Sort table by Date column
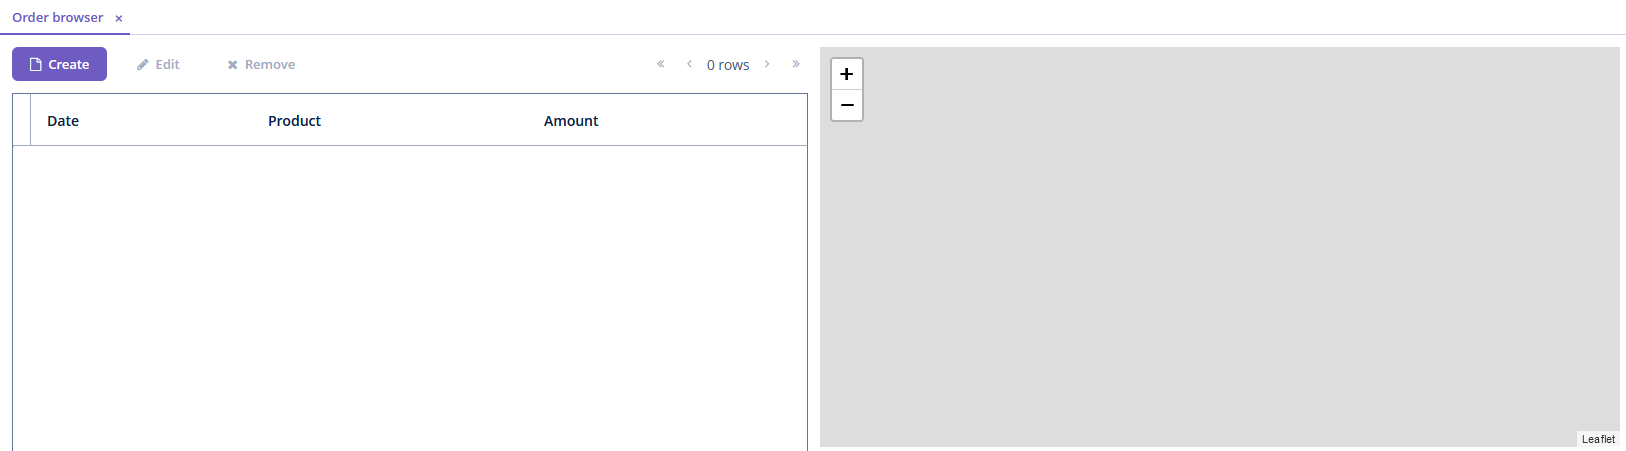Viewport: 1626px width, 451px height. tap(63, 121)
